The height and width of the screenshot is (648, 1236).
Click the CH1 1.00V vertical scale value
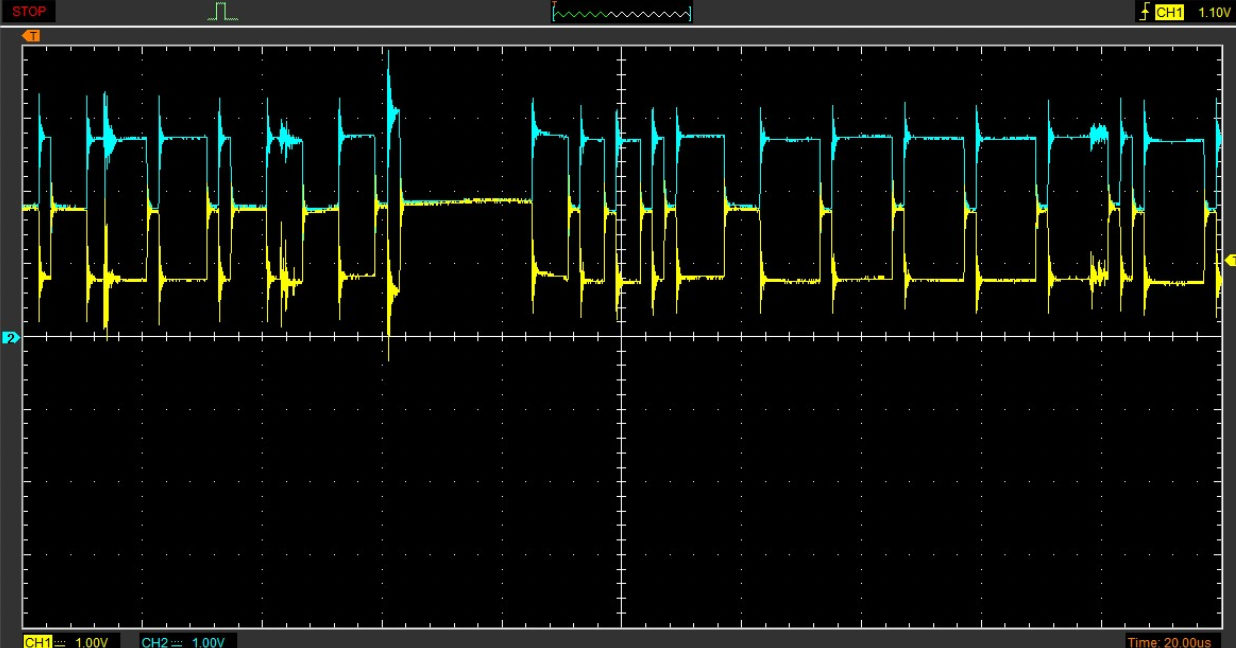[92, 642]
